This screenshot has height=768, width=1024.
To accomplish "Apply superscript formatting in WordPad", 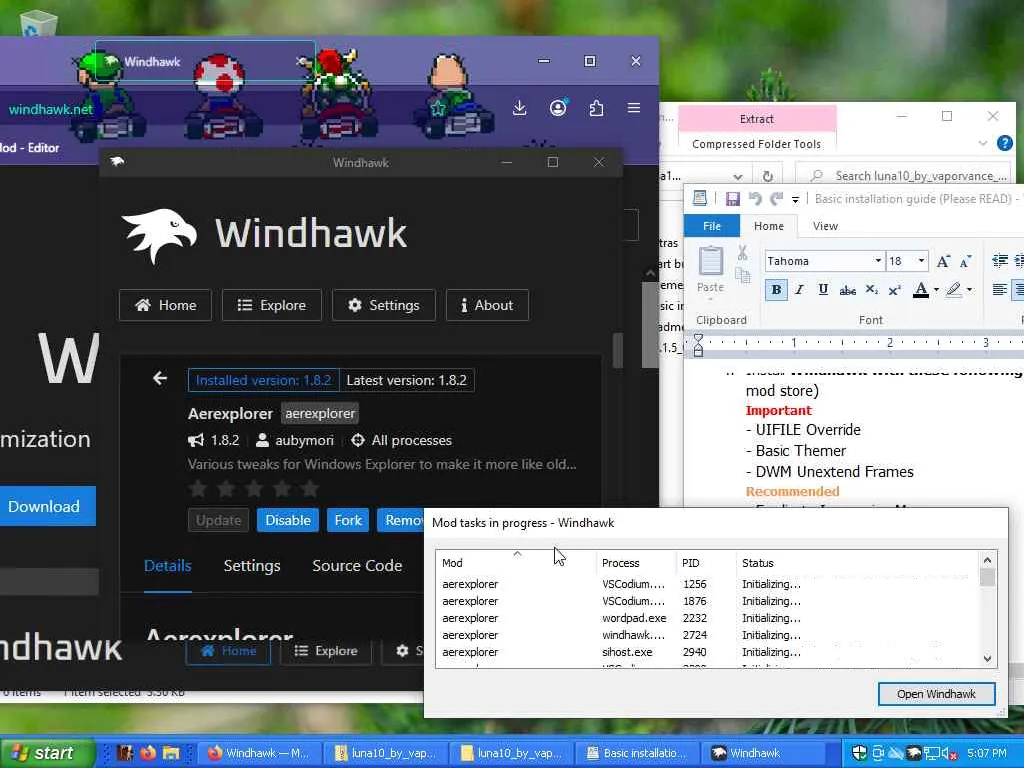I will click(895, 289).
